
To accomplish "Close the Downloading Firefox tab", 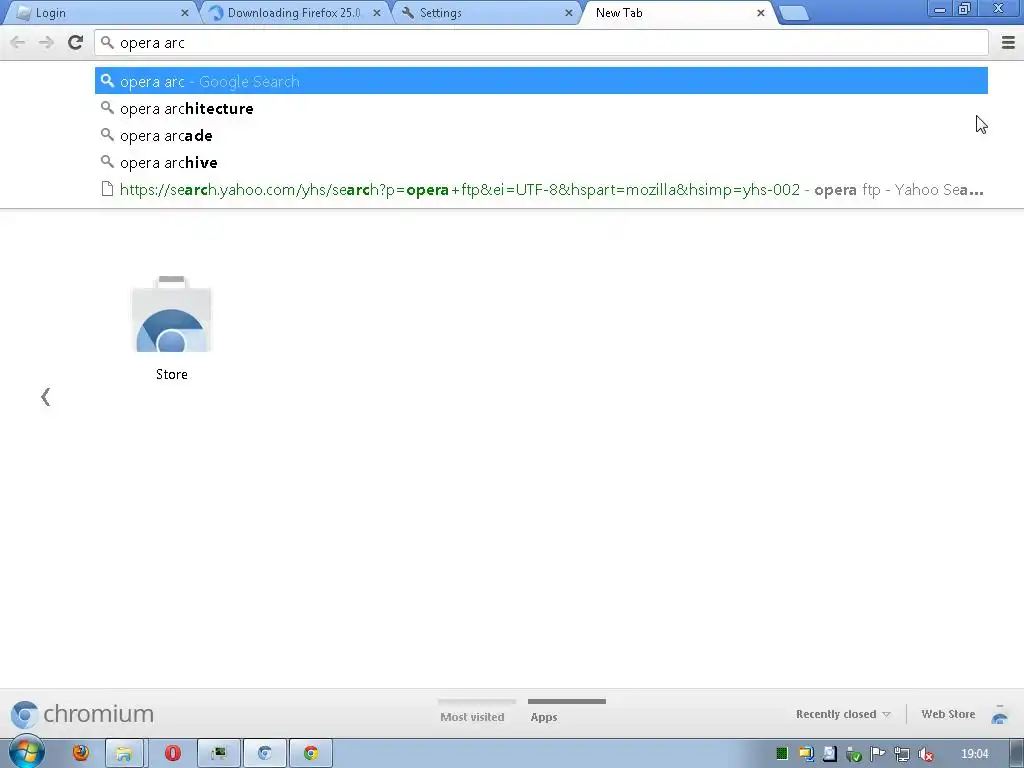I will click(x=377, y=13).
